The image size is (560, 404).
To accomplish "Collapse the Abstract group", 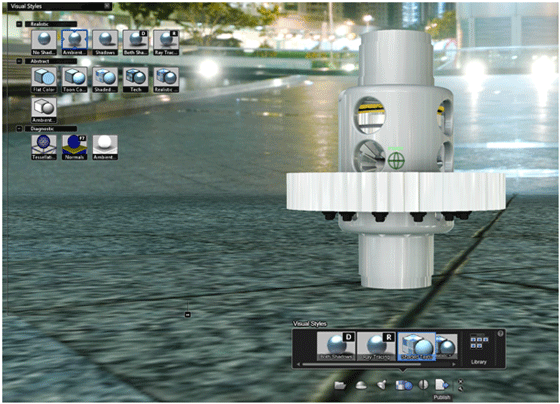I will [19, 61].
